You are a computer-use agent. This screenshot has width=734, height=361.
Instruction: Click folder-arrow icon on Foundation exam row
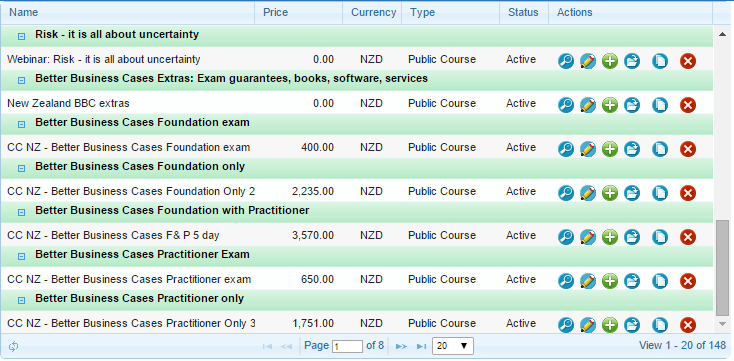click(x=632, y=149)
